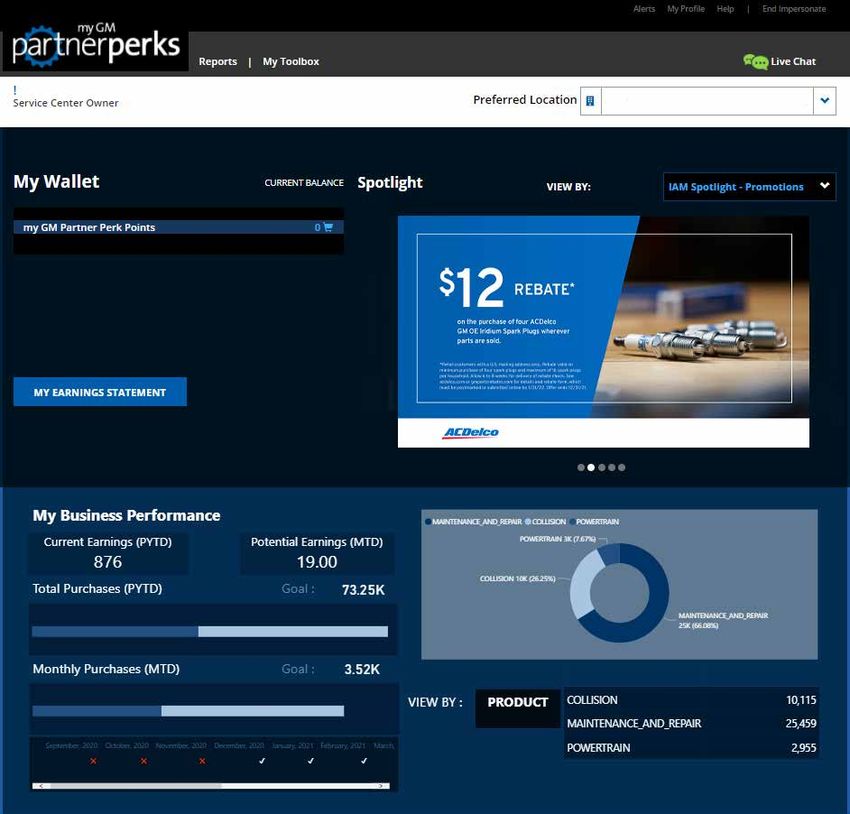Go to the fourth Spotlight carousel dot
Viewport: 850px width, 814px height.
point(611,468)
